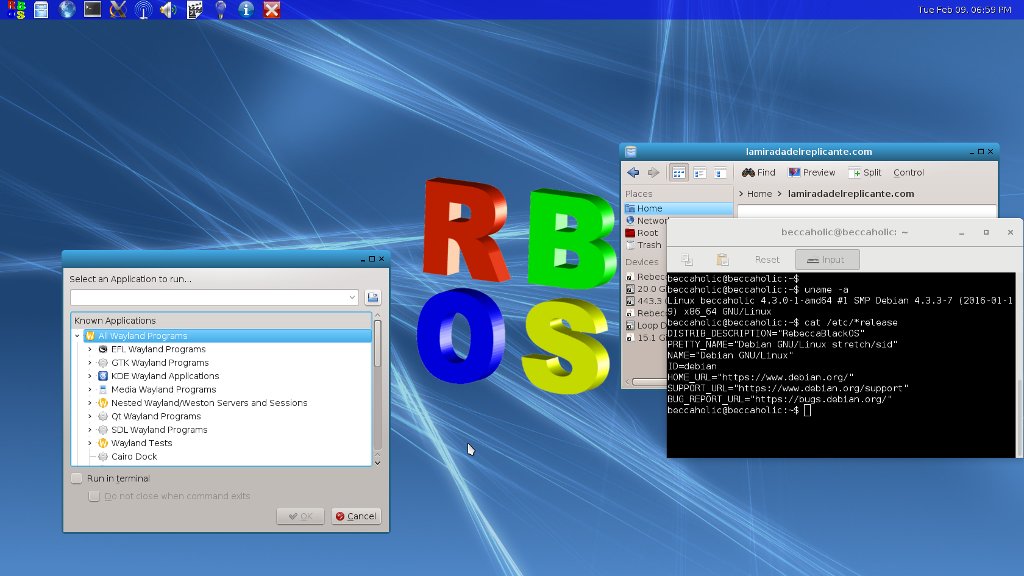Click Reset in the terminal toolbar
The image size is (1024, 576).
[x=767, y=259]
